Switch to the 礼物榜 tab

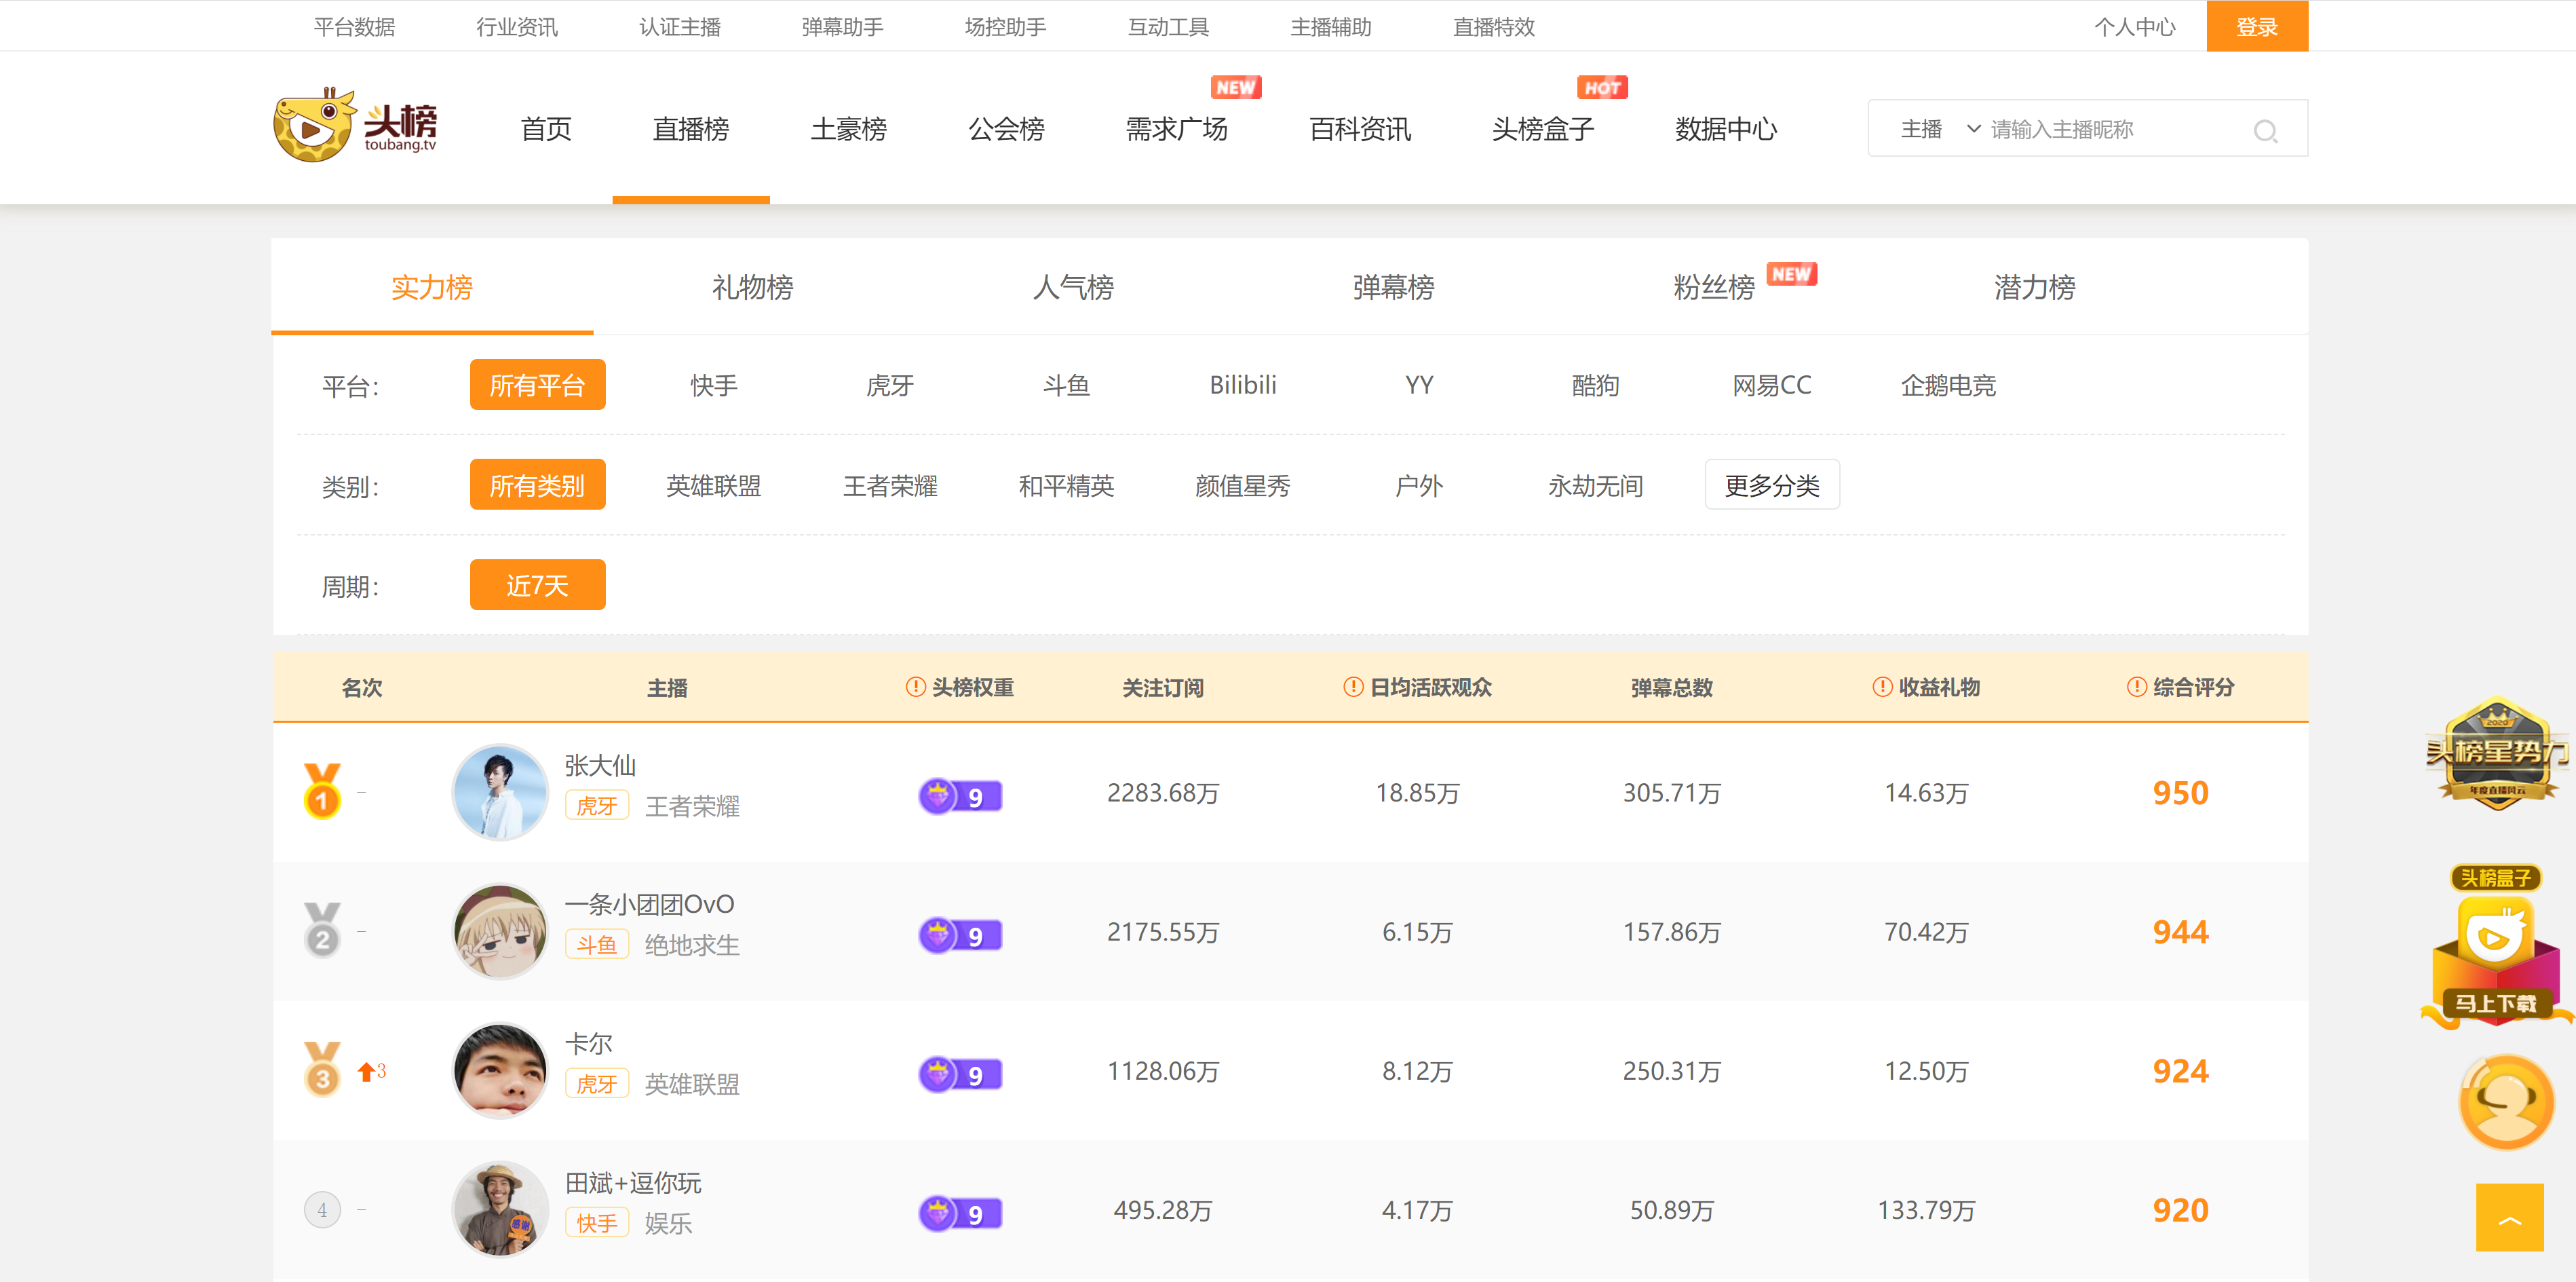click(752, 288)
